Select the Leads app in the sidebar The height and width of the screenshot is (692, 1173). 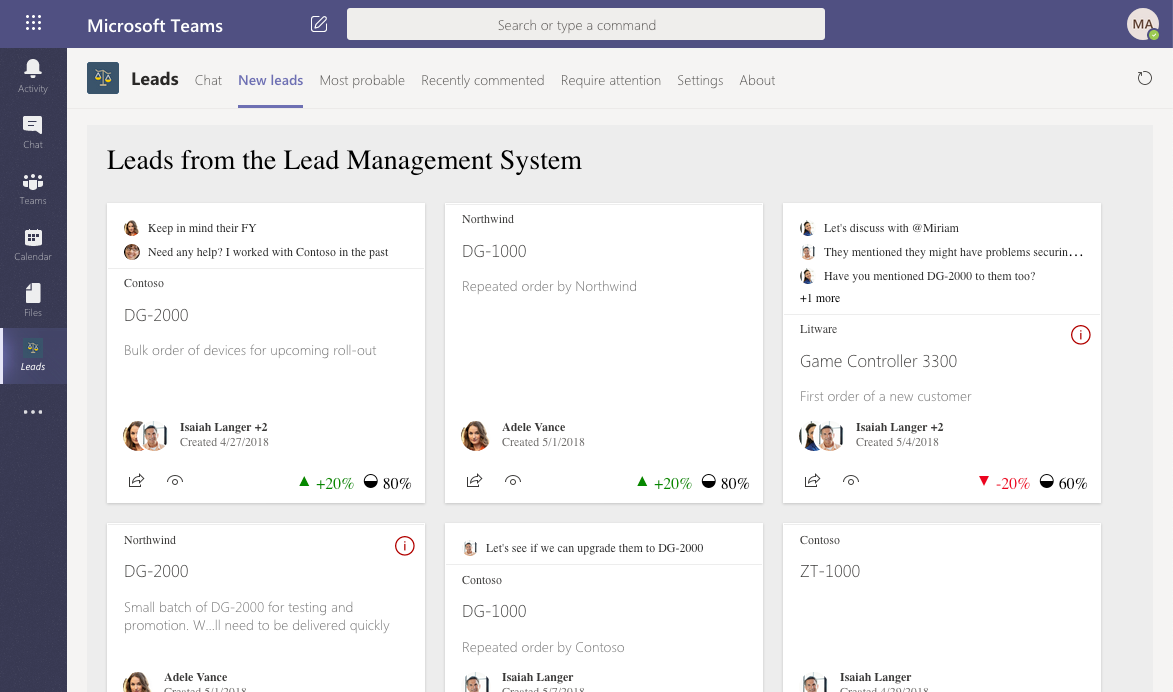click(33, 355)
